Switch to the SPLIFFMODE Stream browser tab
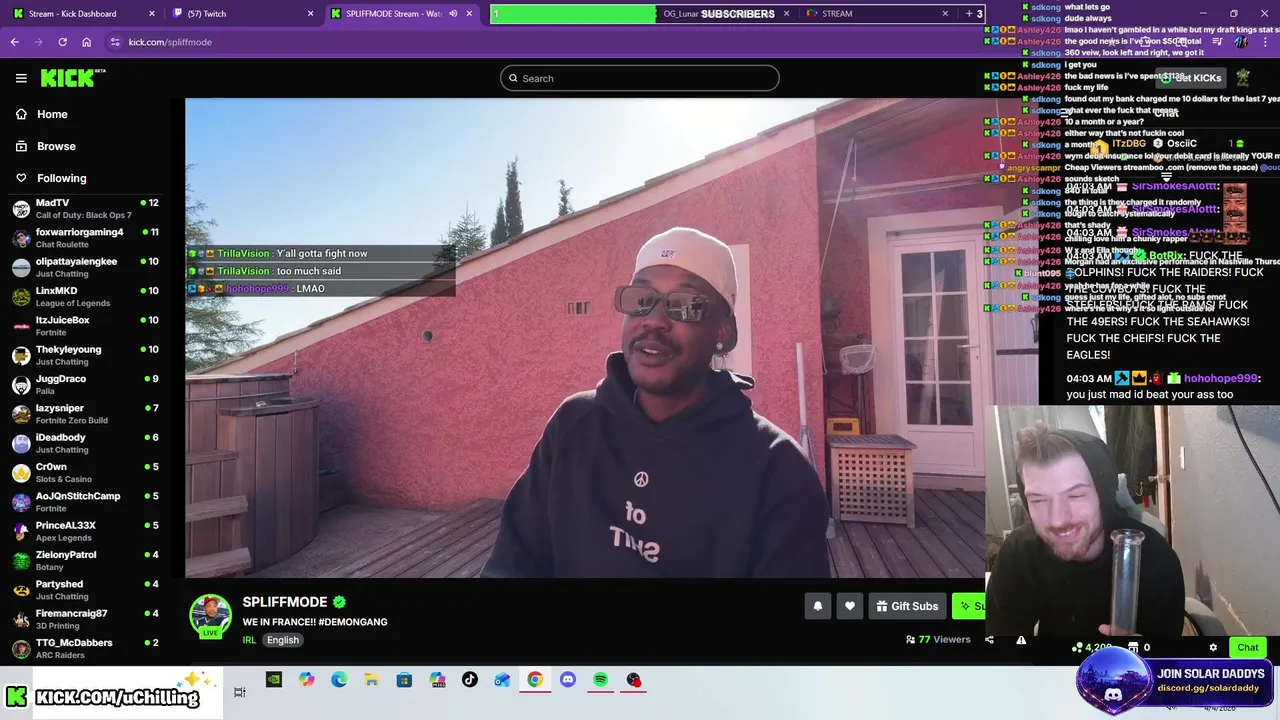Viewport: 1280px width, 720px height. (x=395, y=13)
